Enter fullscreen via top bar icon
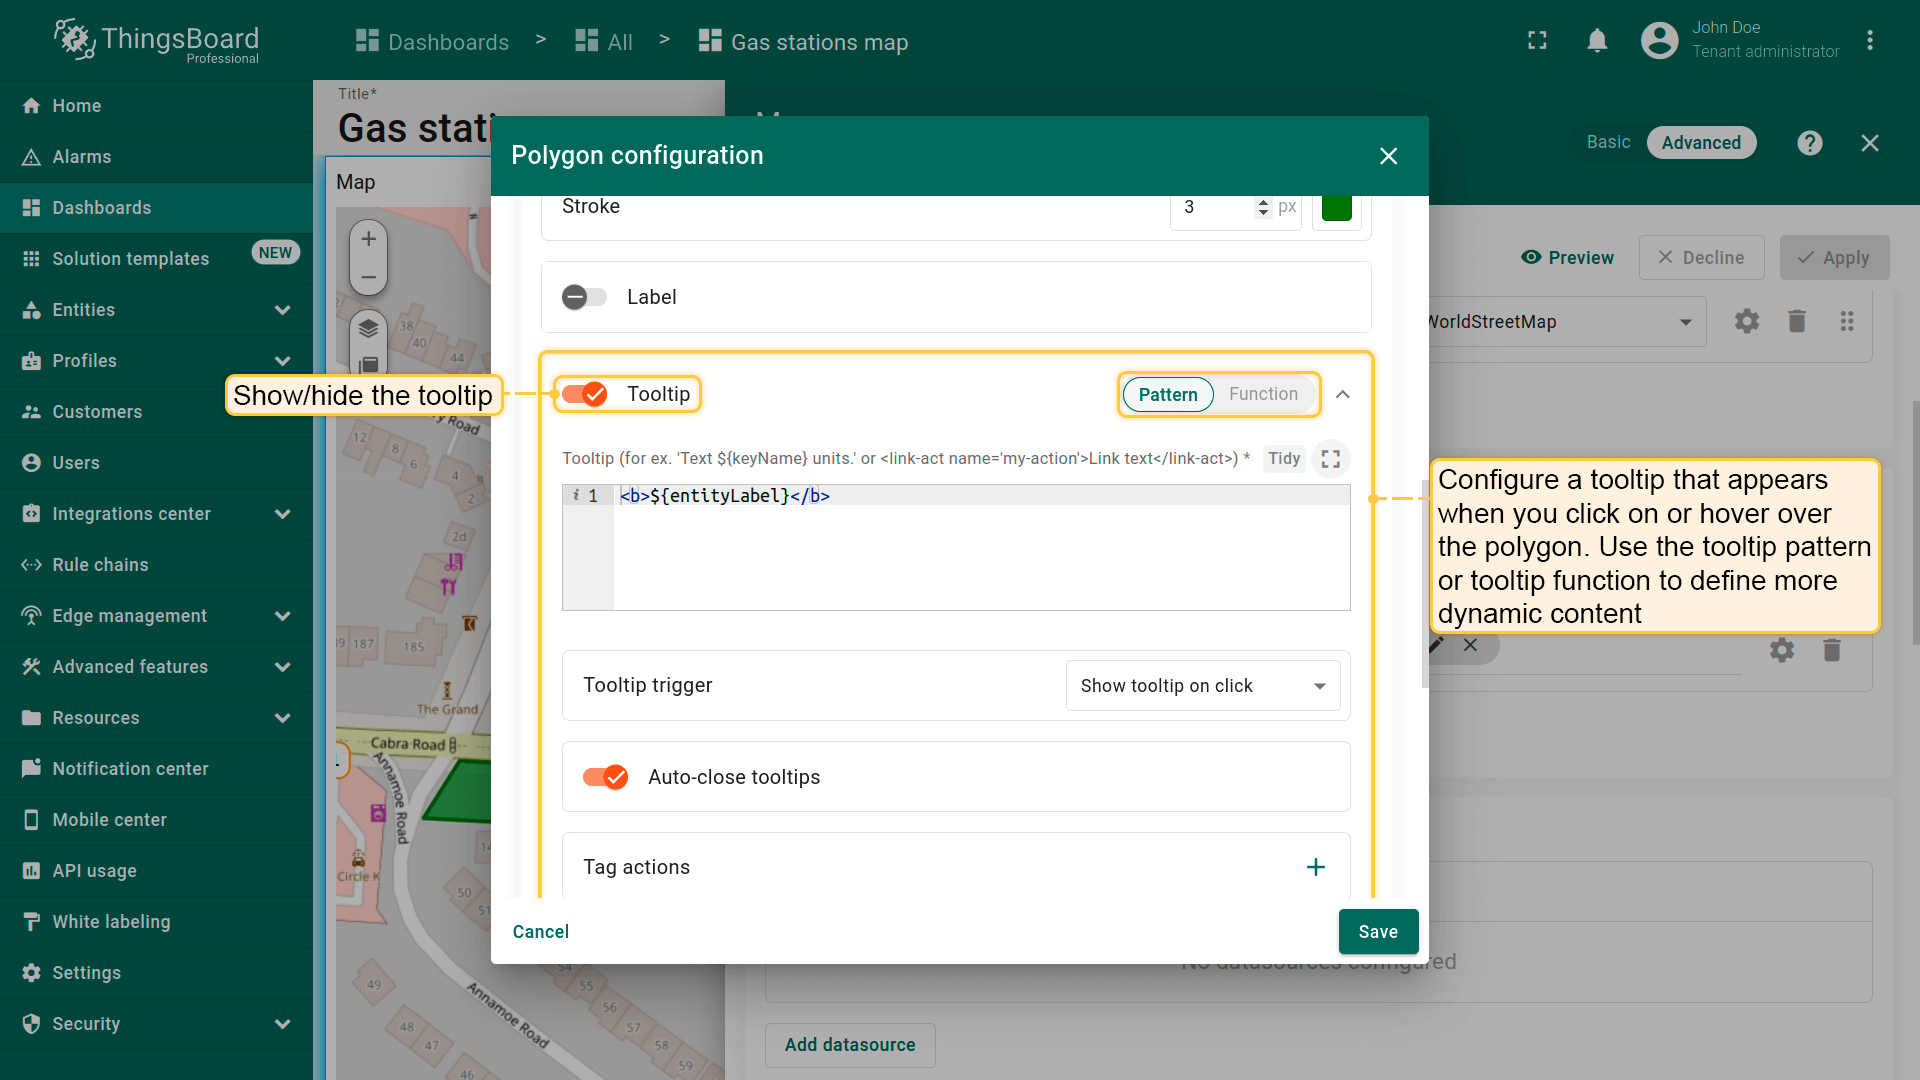This screenshot has height=1080, width=1920. [1537, 41]
